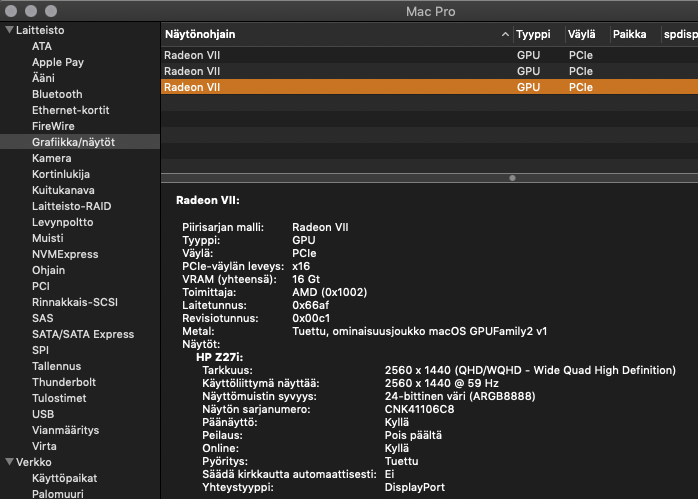Select Thunderbolt in the sidebar
698x499 pixels.
click(x=64, y=383)
